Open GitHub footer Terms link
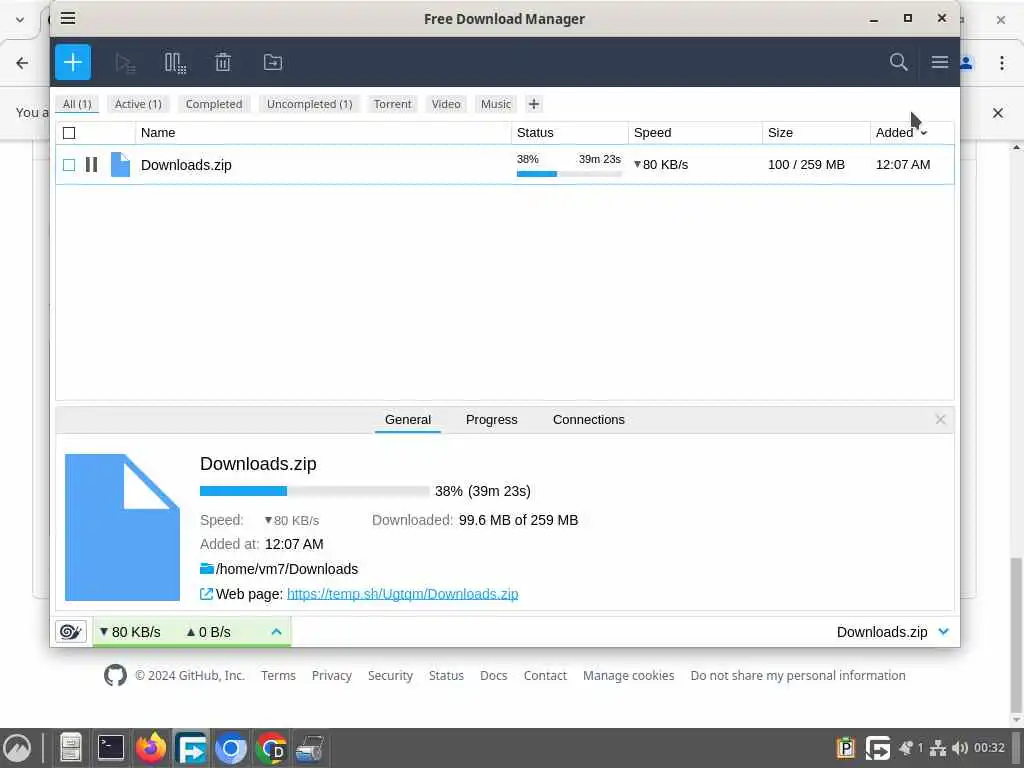Image resolution: width=1024 pixels, height=768 pixels. (x=278, y=675)
